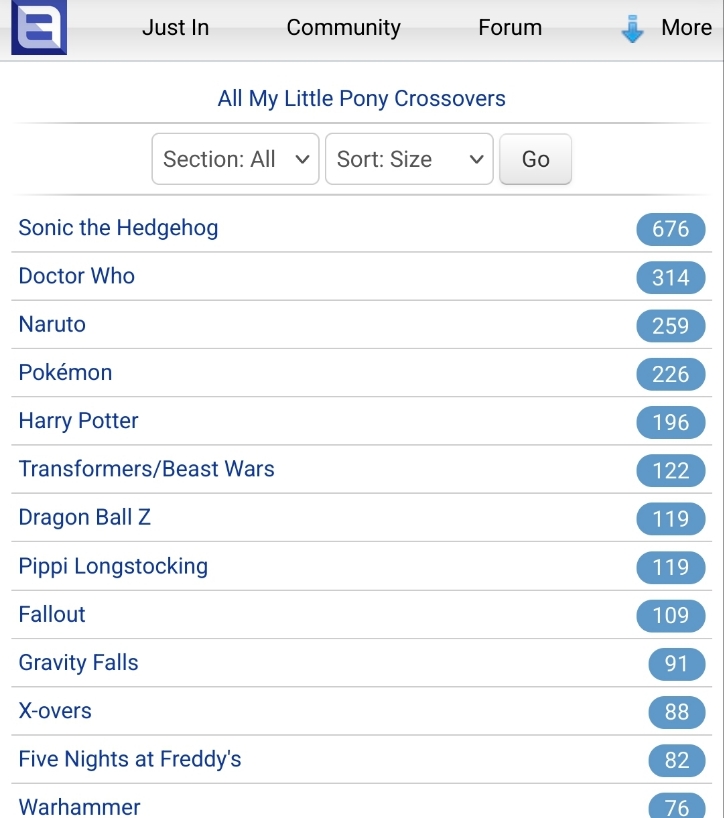The width and height of the screenshot is (724, 818).
Task: Open Harry Potter crossovers
Action: [x=78, y=421]
